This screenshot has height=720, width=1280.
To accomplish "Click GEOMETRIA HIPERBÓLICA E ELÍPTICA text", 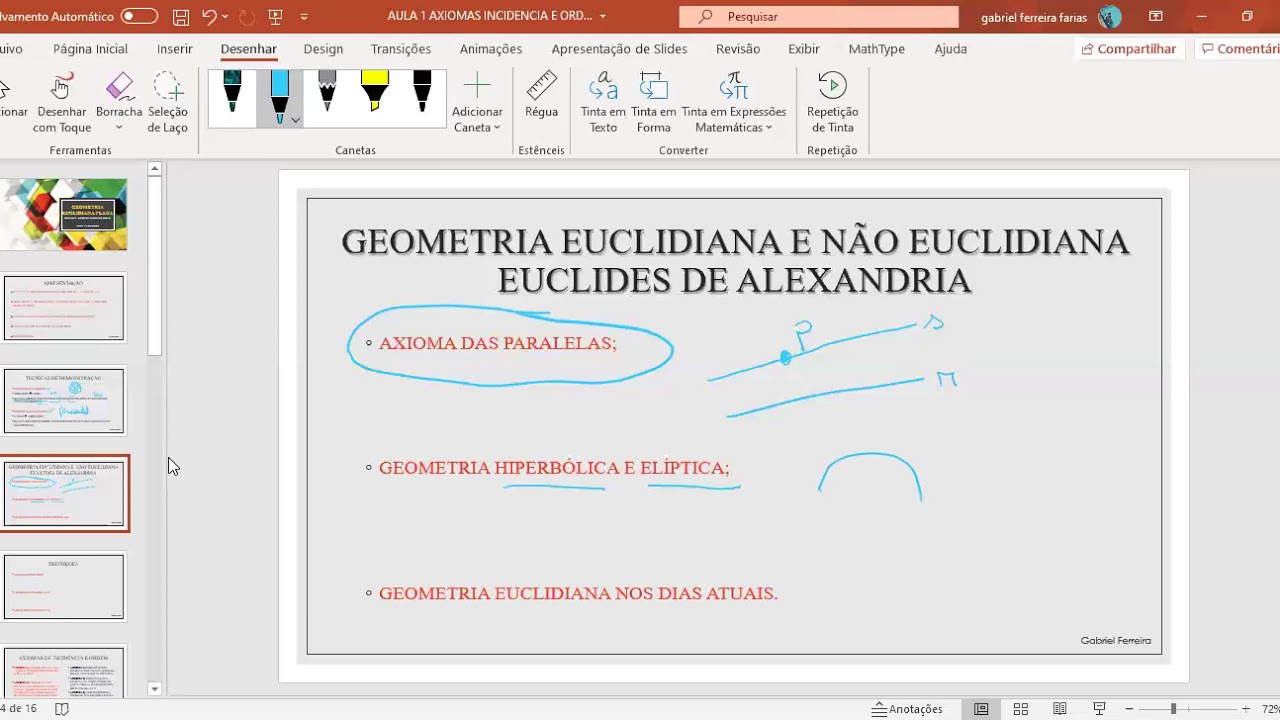I will [x=554, y=468].
